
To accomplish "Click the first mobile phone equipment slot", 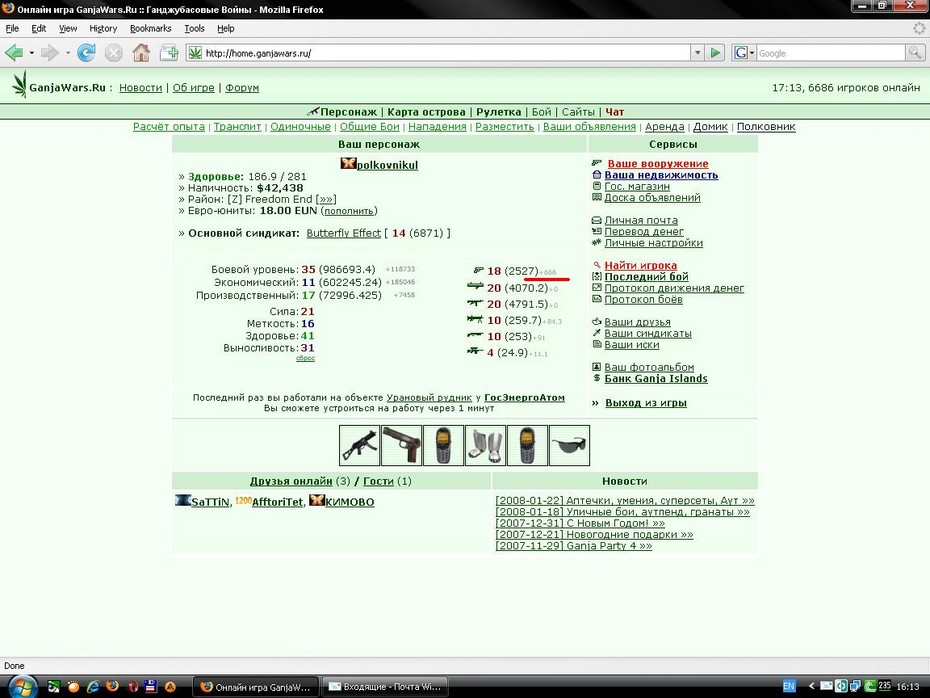I will pos(444,445).
